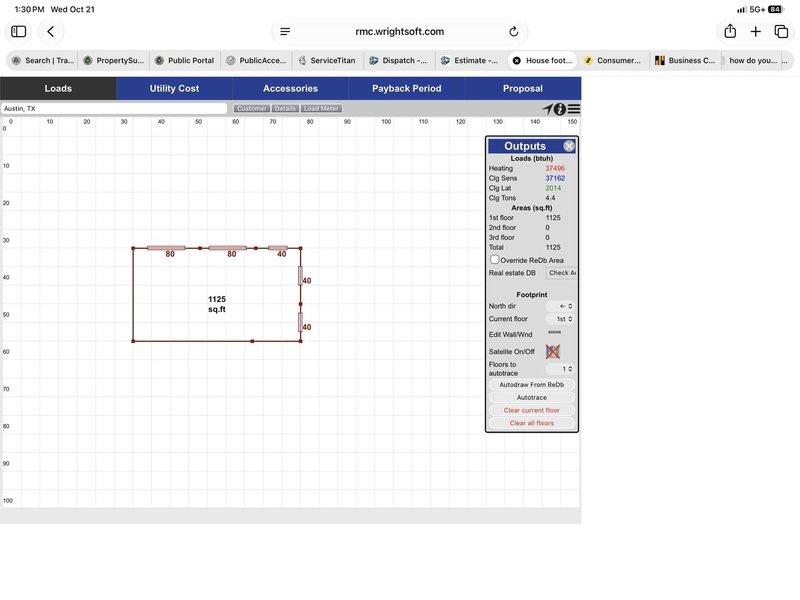800x600 pixels.
Task: Click Clear current floor button
Action: [532, 410]
